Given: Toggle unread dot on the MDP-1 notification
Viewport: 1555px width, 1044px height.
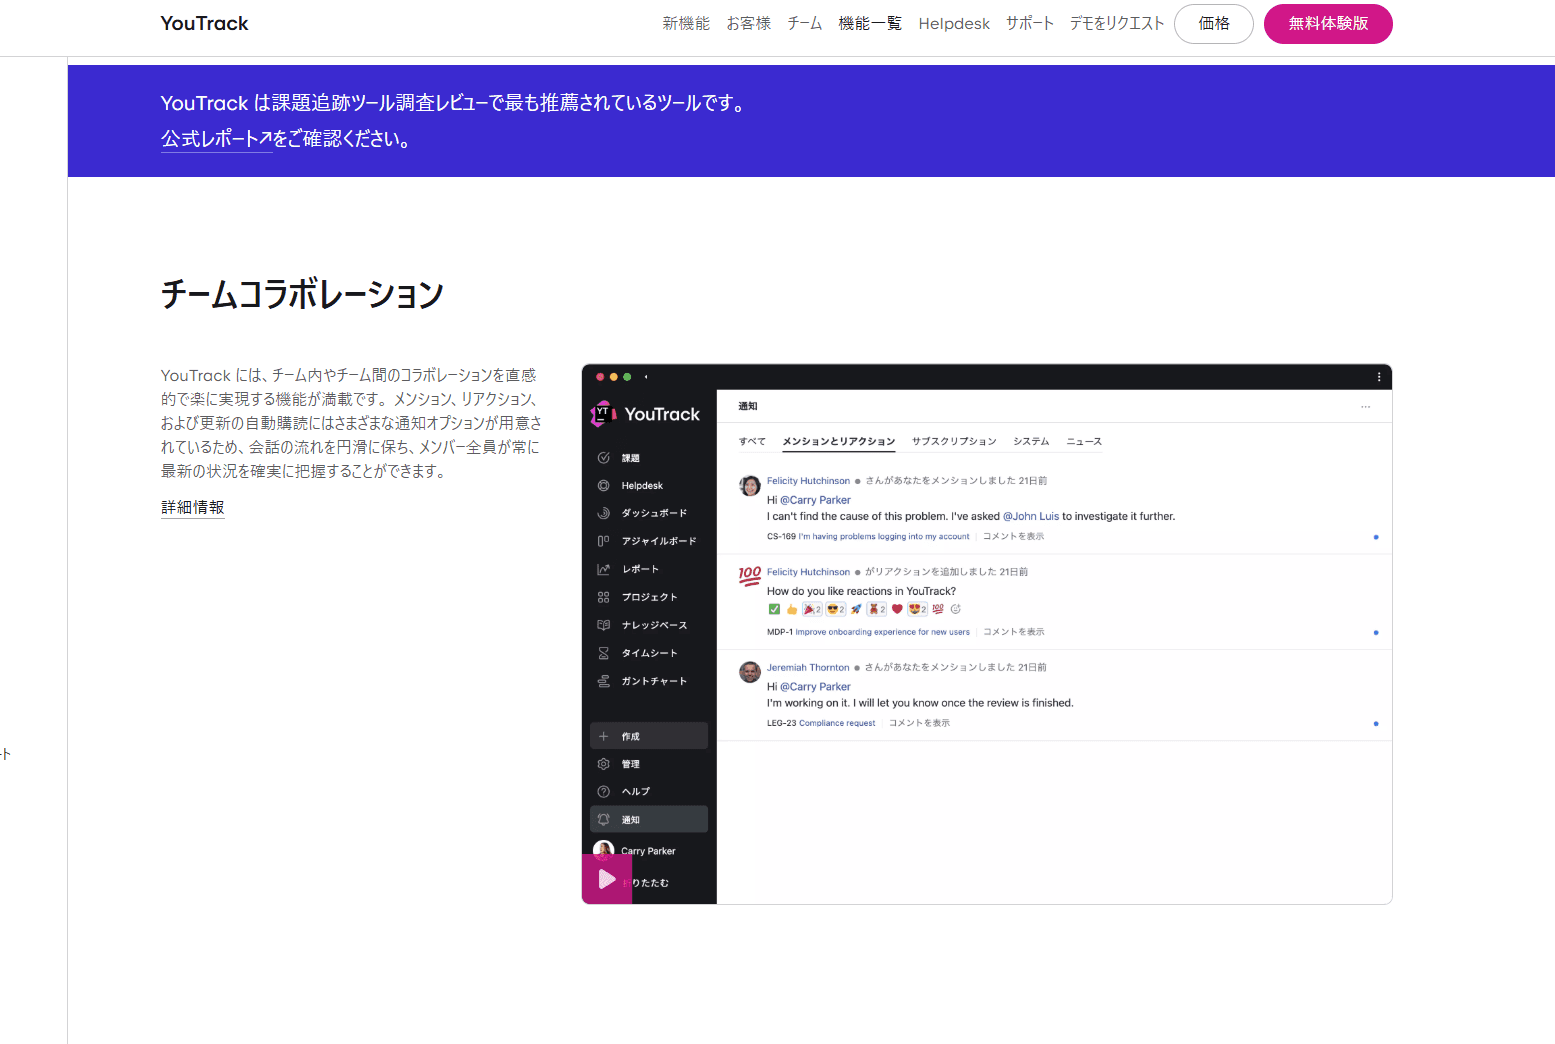Looking at the screenshot, I should pos(1376,632).
